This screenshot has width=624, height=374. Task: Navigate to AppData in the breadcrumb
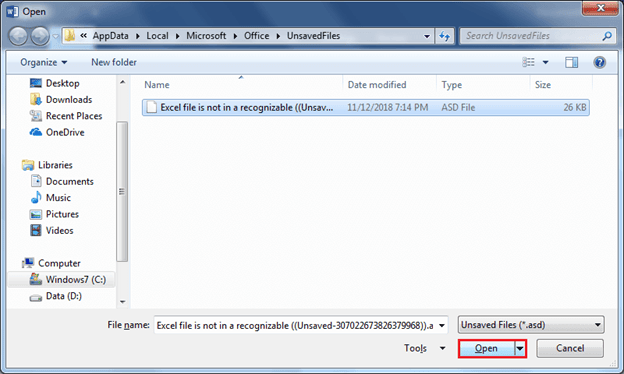click(111, 36)
